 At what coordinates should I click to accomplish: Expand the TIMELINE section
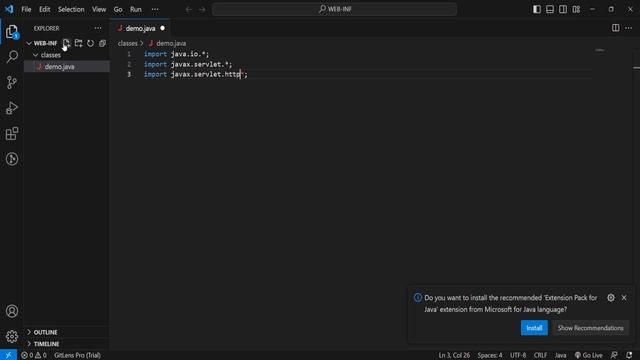pyautogui.click(x=68, y=344)
